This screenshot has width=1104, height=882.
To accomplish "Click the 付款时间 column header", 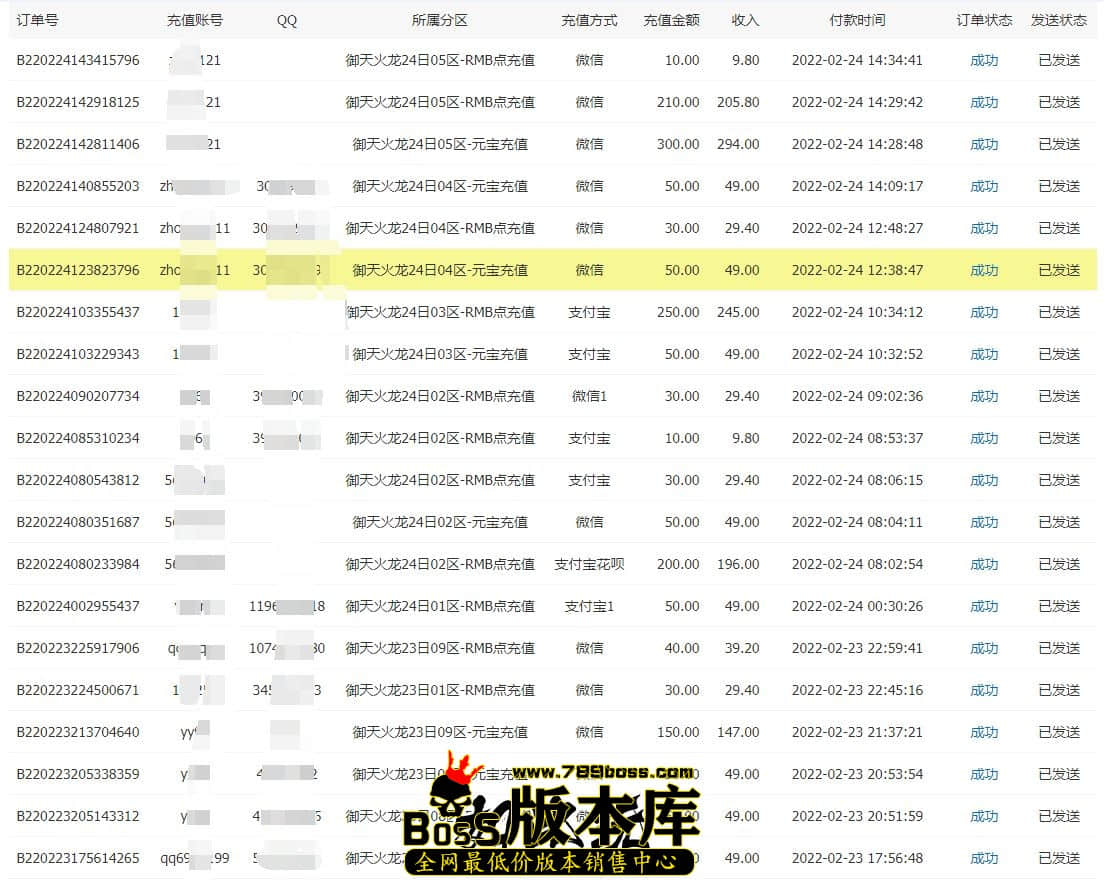I will coord(857,20).
